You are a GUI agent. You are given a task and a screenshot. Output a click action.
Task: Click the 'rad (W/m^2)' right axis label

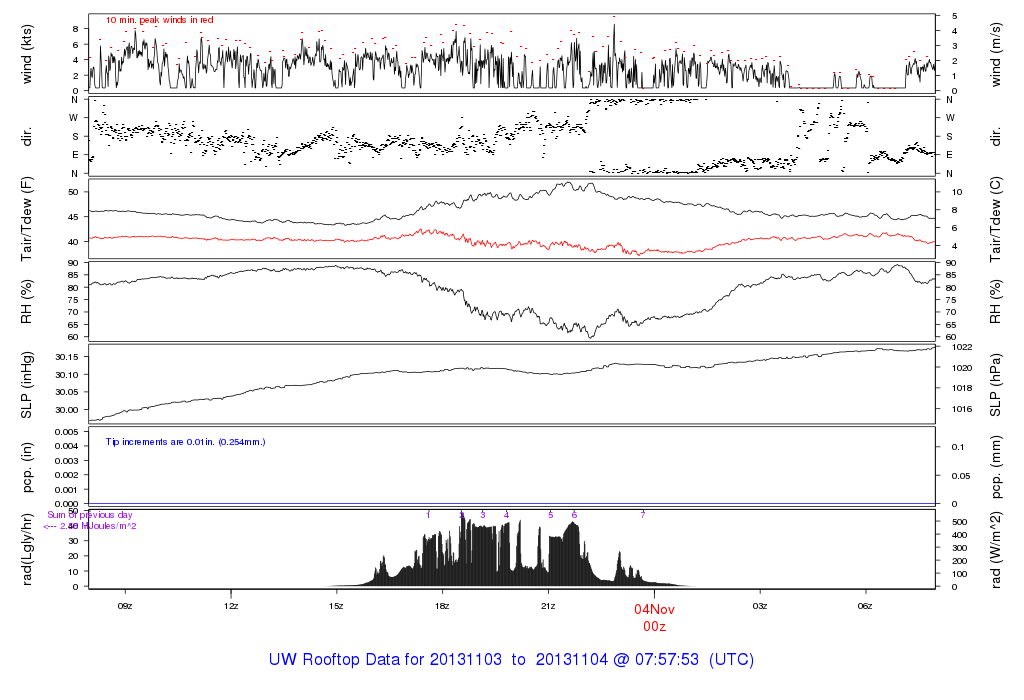999,549
